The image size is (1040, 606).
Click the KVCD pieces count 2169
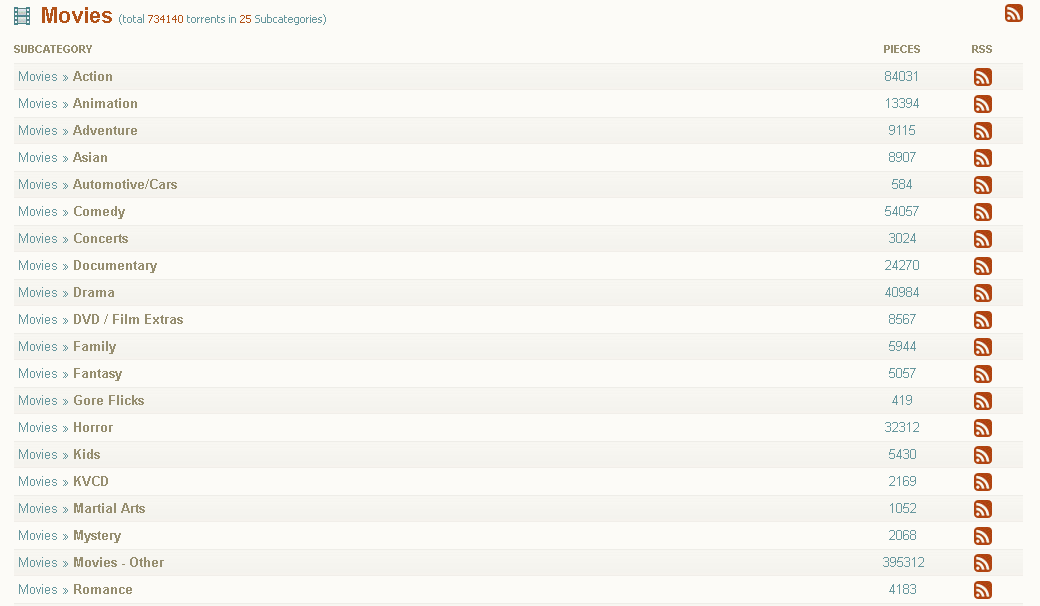tap(902, 481)
